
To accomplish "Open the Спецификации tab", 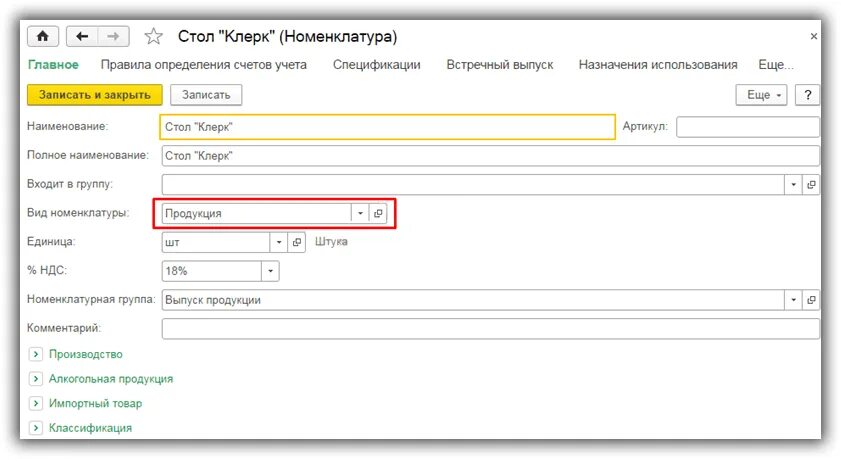I will tap(377, 65).
